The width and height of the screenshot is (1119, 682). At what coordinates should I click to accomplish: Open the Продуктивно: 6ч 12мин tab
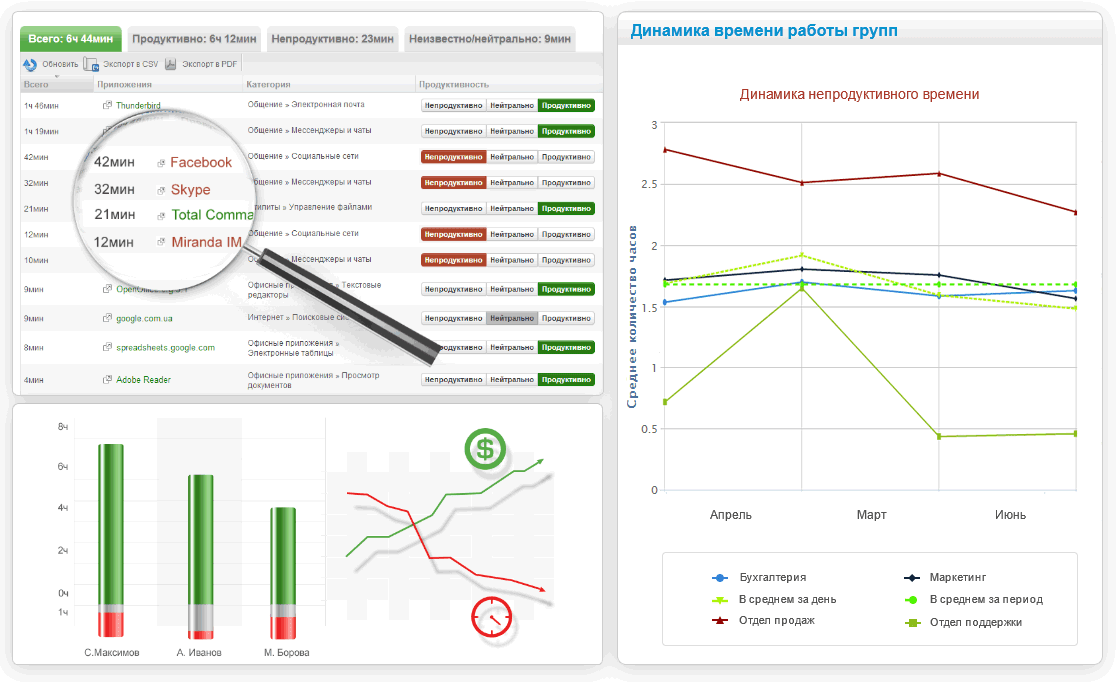pyautogui.click(x=194, y=39)
